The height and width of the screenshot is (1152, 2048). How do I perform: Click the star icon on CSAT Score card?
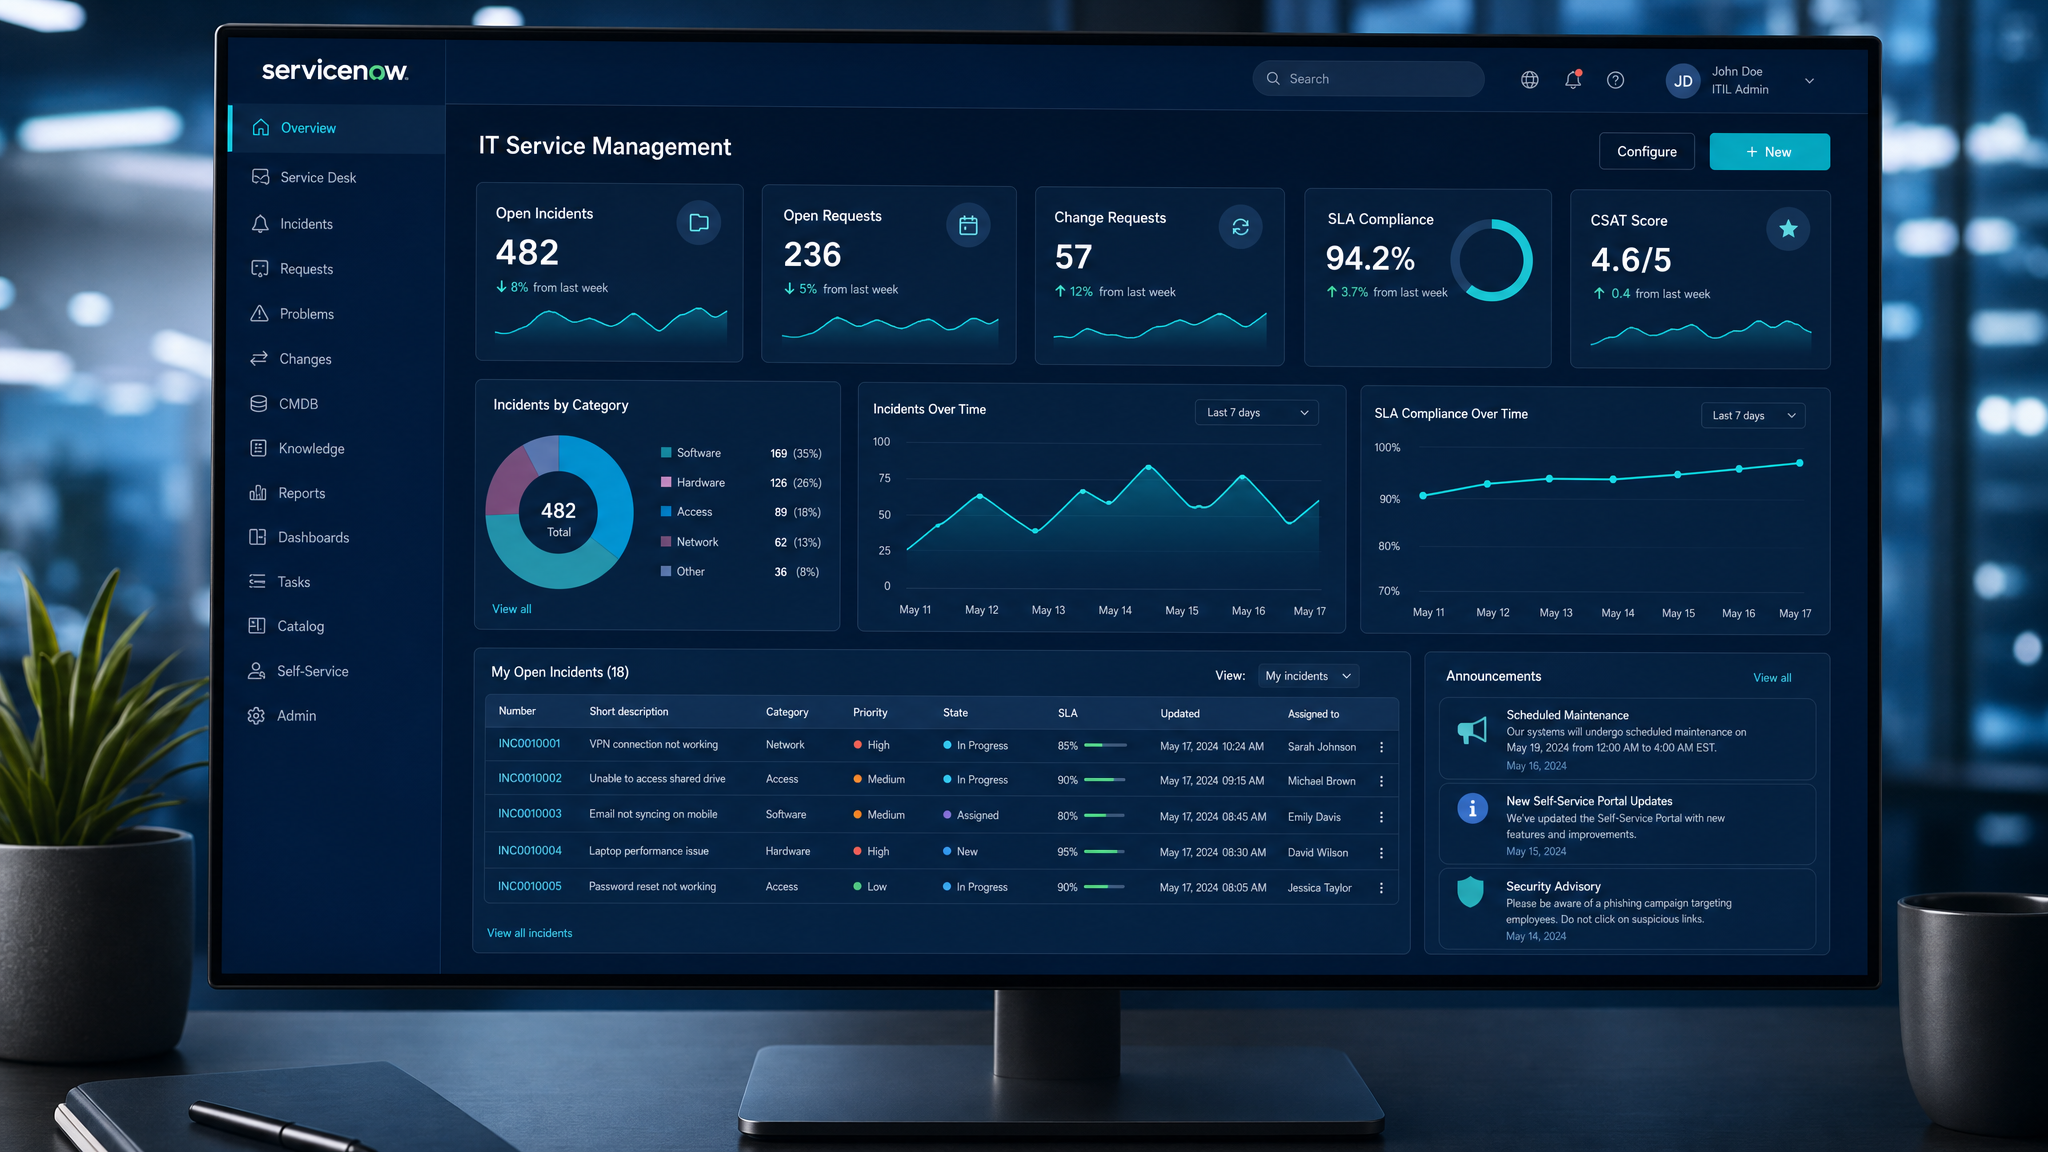[x=1788, y=229]
